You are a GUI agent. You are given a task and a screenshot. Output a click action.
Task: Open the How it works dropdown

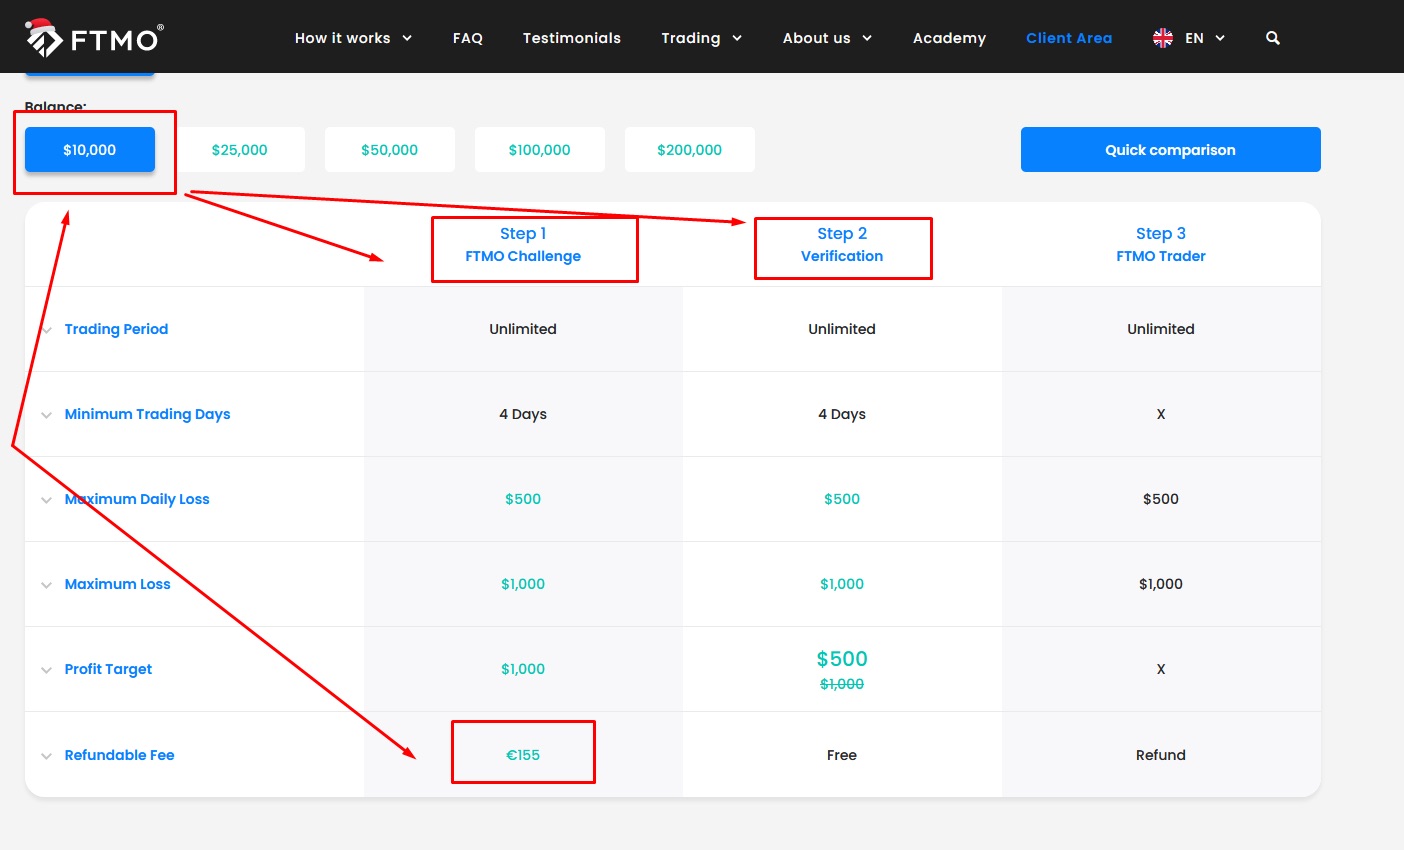click(353, 38)
